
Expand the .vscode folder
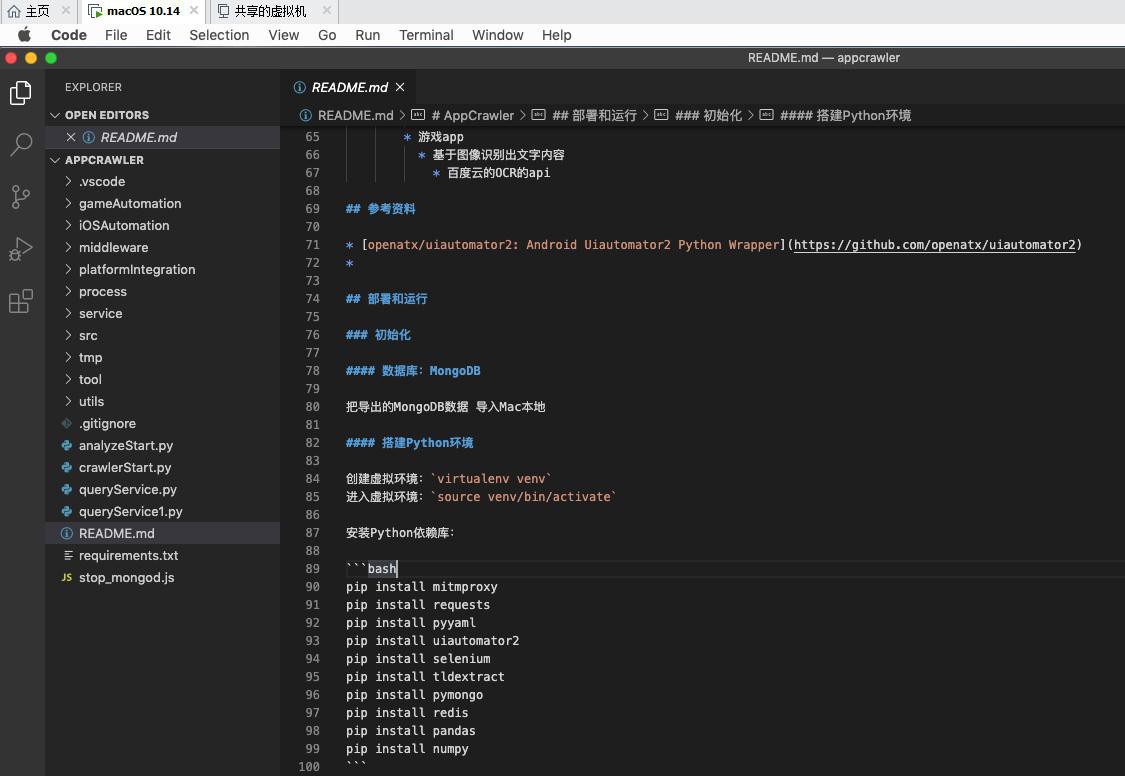68,181
